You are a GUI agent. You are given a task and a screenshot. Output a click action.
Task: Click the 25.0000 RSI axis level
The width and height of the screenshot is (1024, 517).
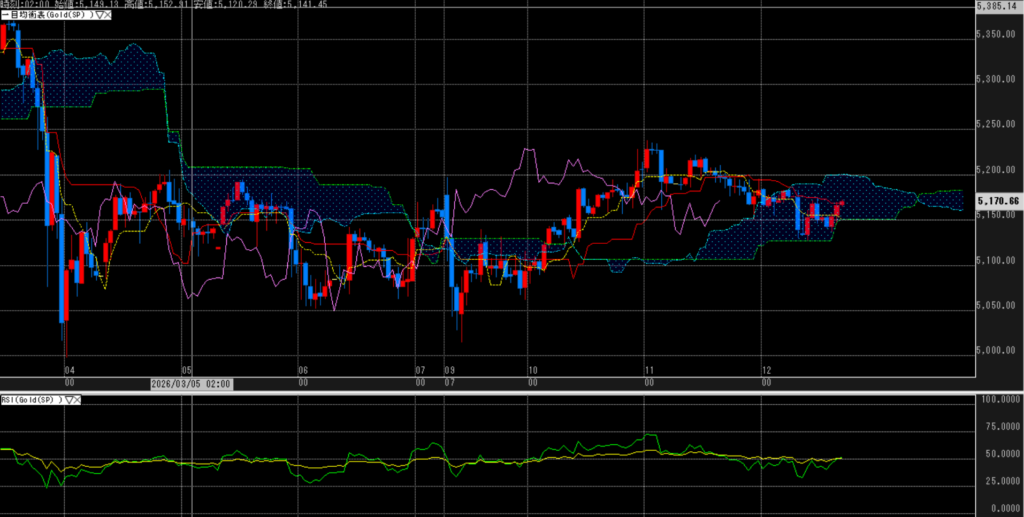coord(999,479)
